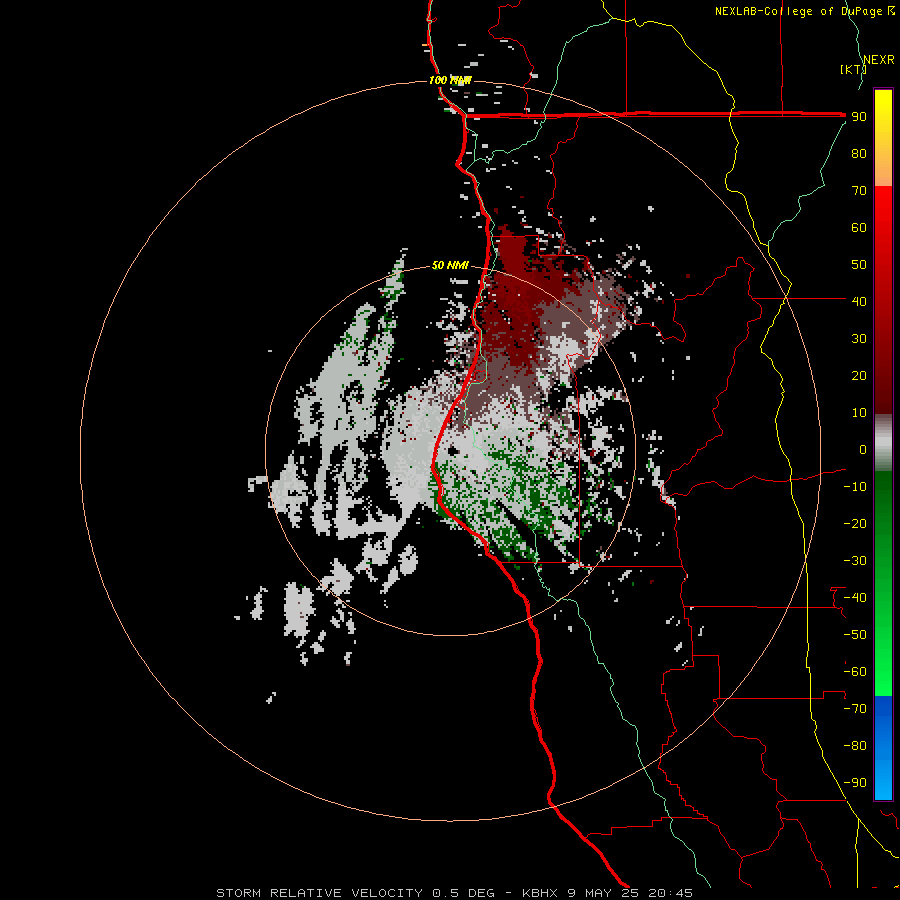Click the 70 value on the velocity scale

pyautogui.click(x=859, y=191)
